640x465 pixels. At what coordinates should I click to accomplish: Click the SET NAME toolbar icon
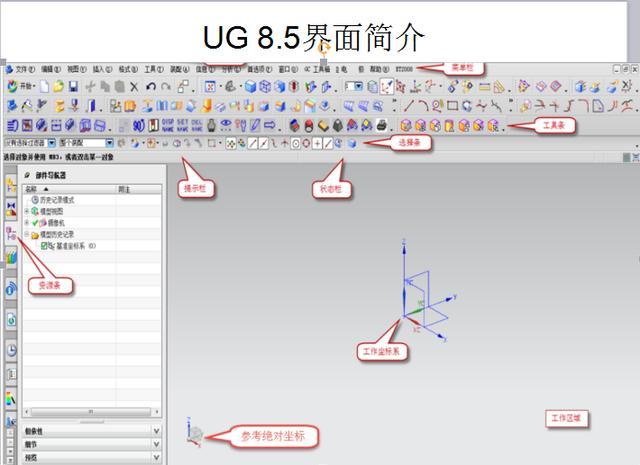coord(182,125)
